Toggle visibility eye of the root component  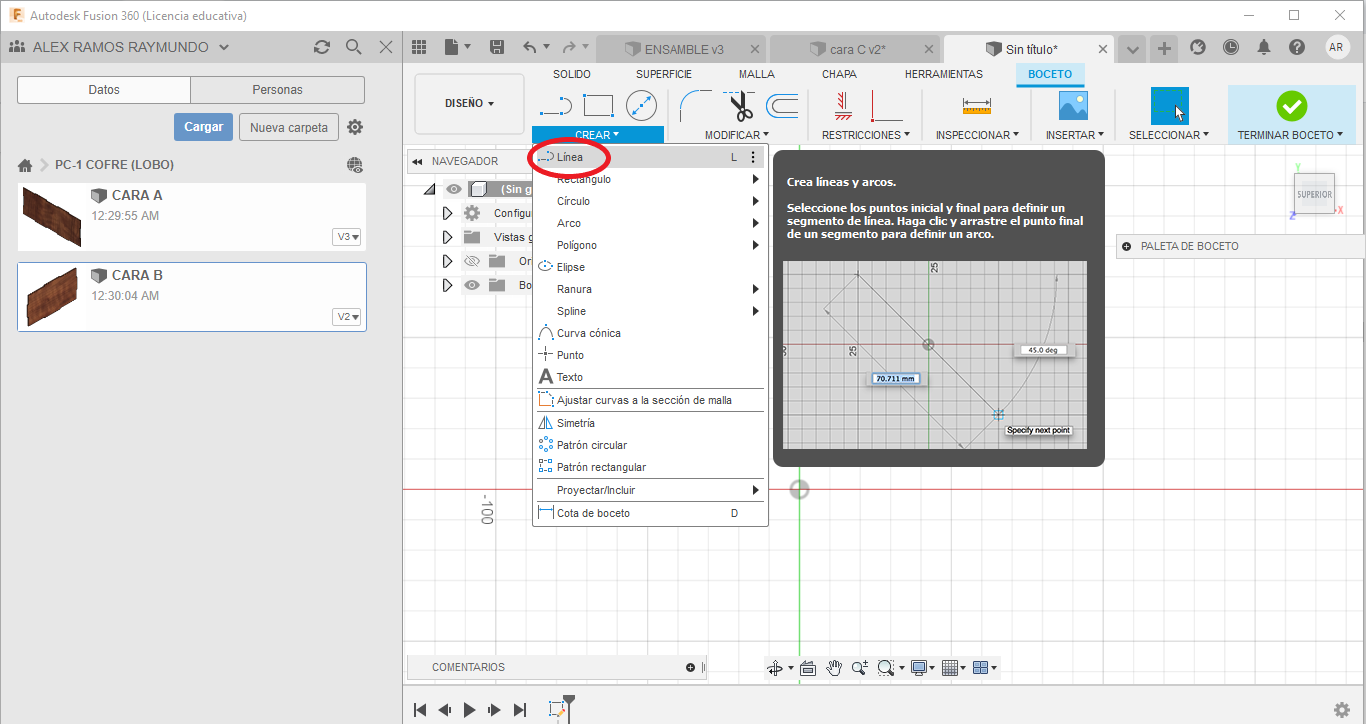pyautogui.click(x=454, y=189)
